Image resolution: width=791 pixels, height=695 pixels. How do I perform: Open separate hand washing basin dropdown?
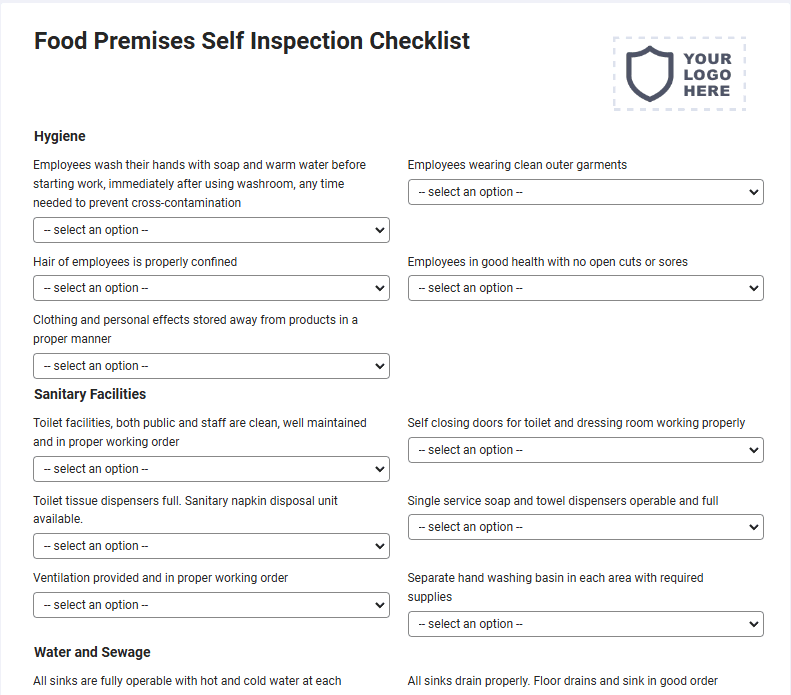586,624
